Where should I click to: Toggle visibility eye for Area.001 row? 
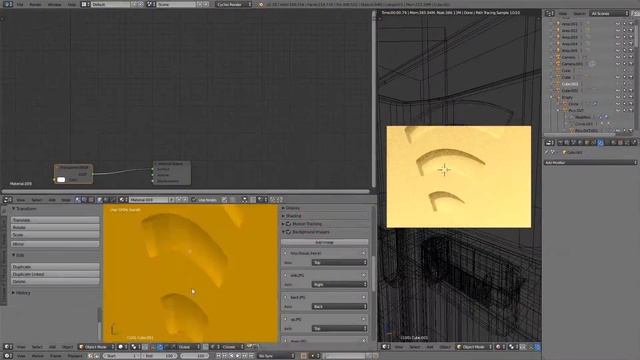tap(618, 24)
